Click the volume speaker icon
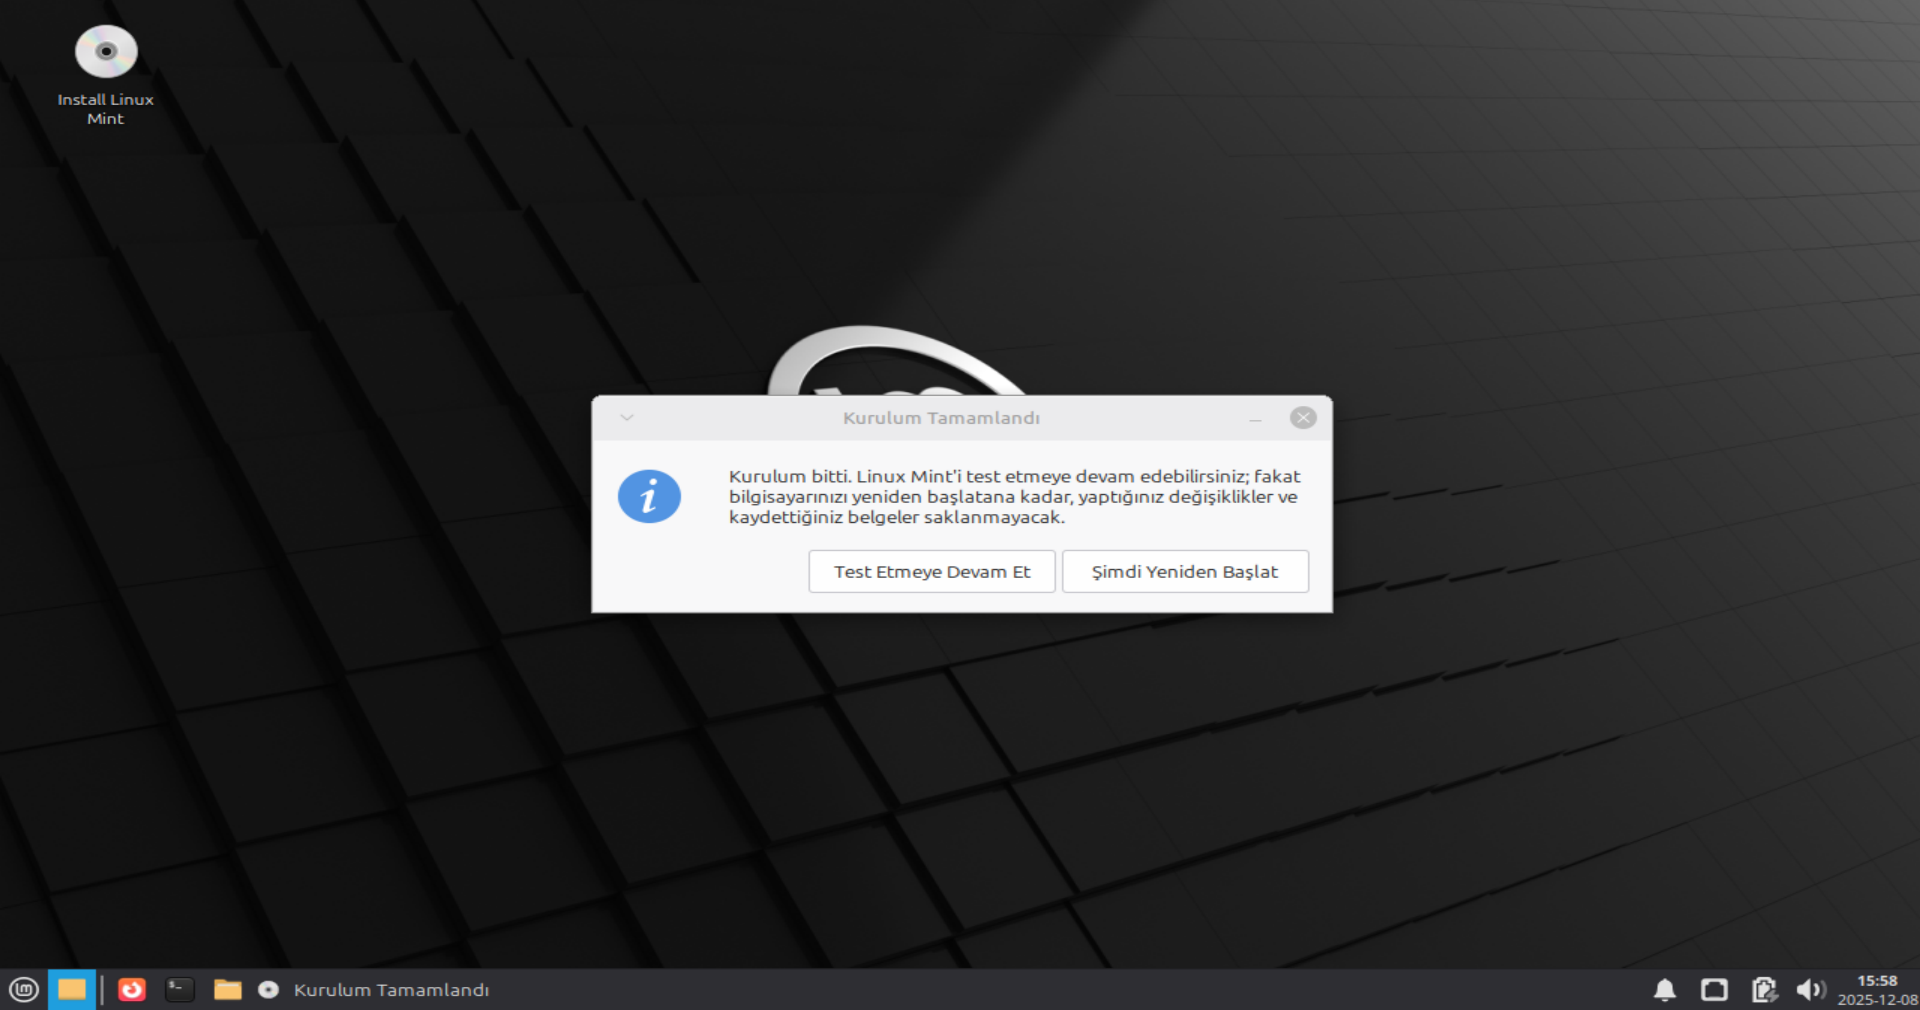1920x1010 pixels. pos(1809,990)
